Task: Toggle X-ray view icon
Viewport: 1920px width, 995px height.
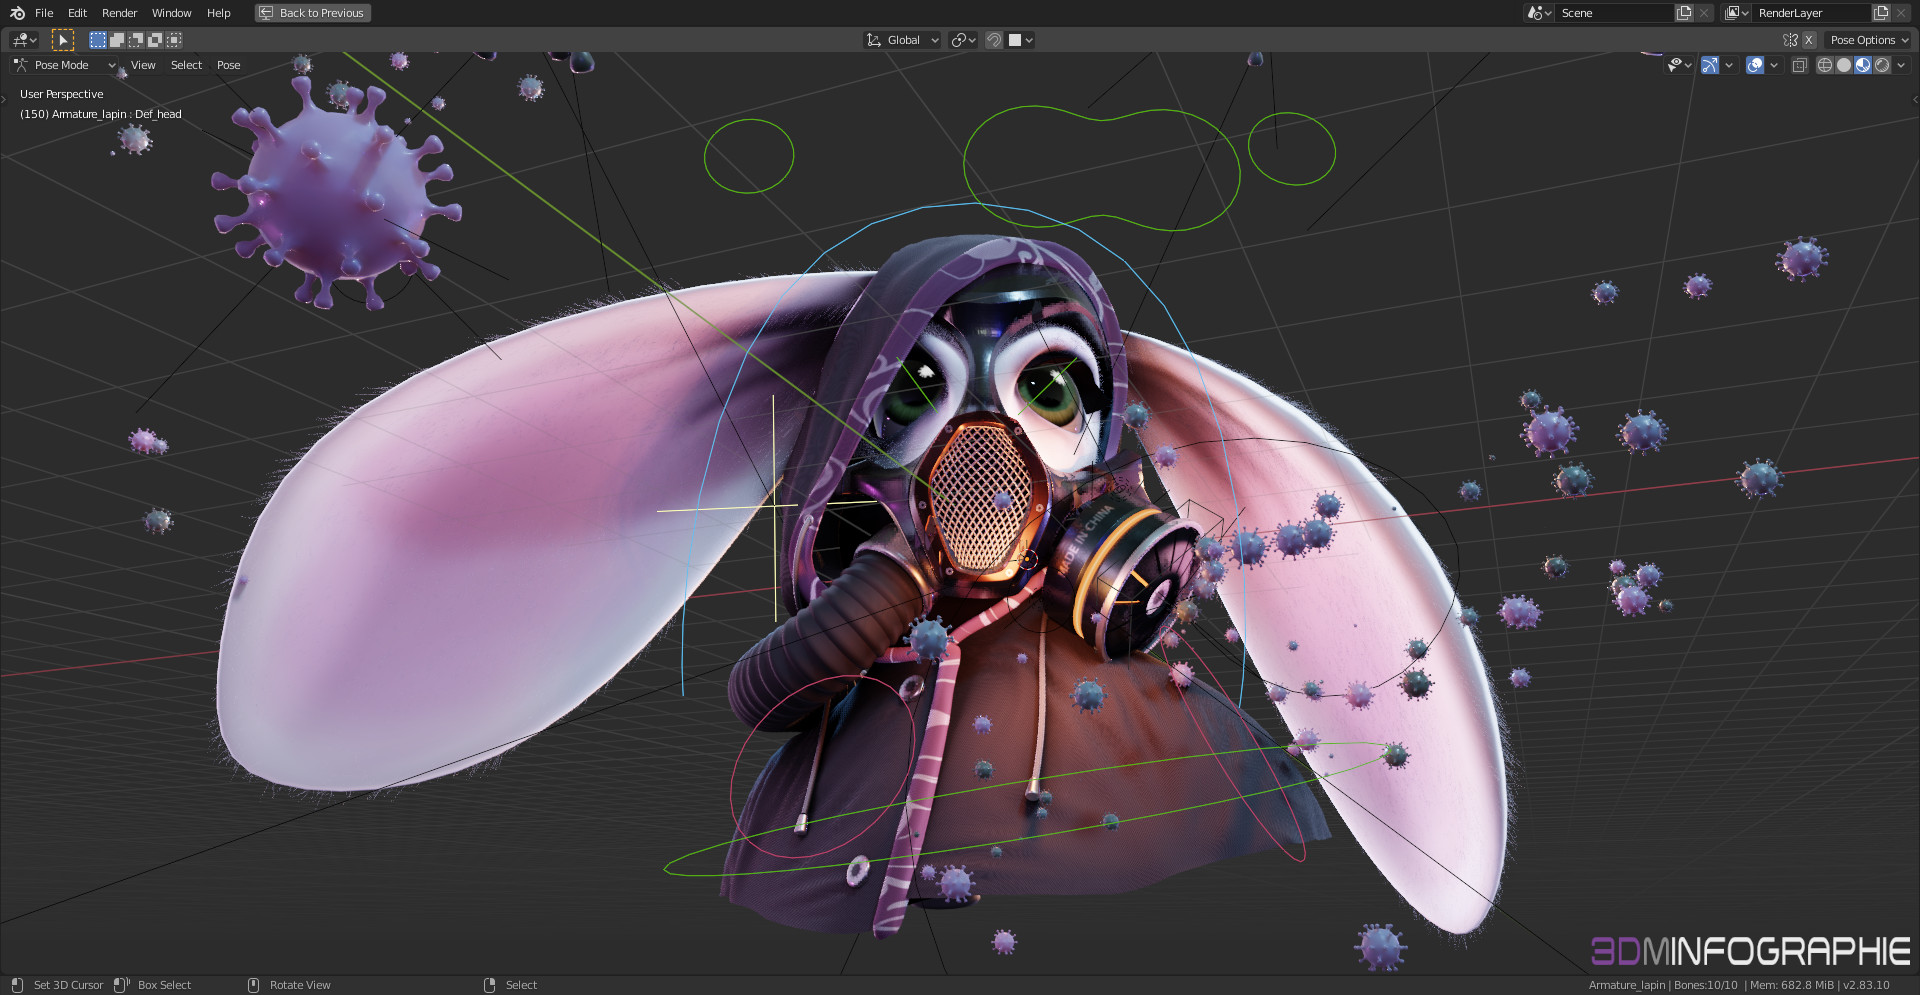Action: click(x=1799, y=65)
